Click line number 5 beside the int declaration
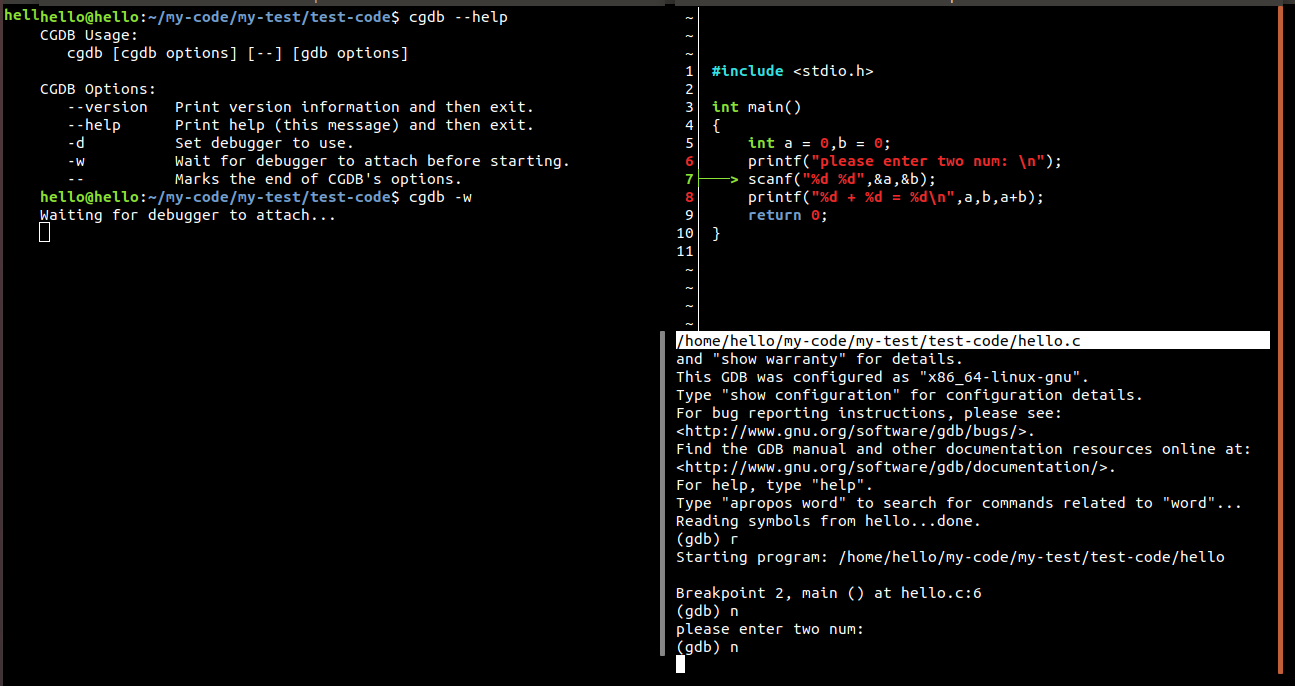This screenshot has width=1295, height=686. tap(688, 142)
